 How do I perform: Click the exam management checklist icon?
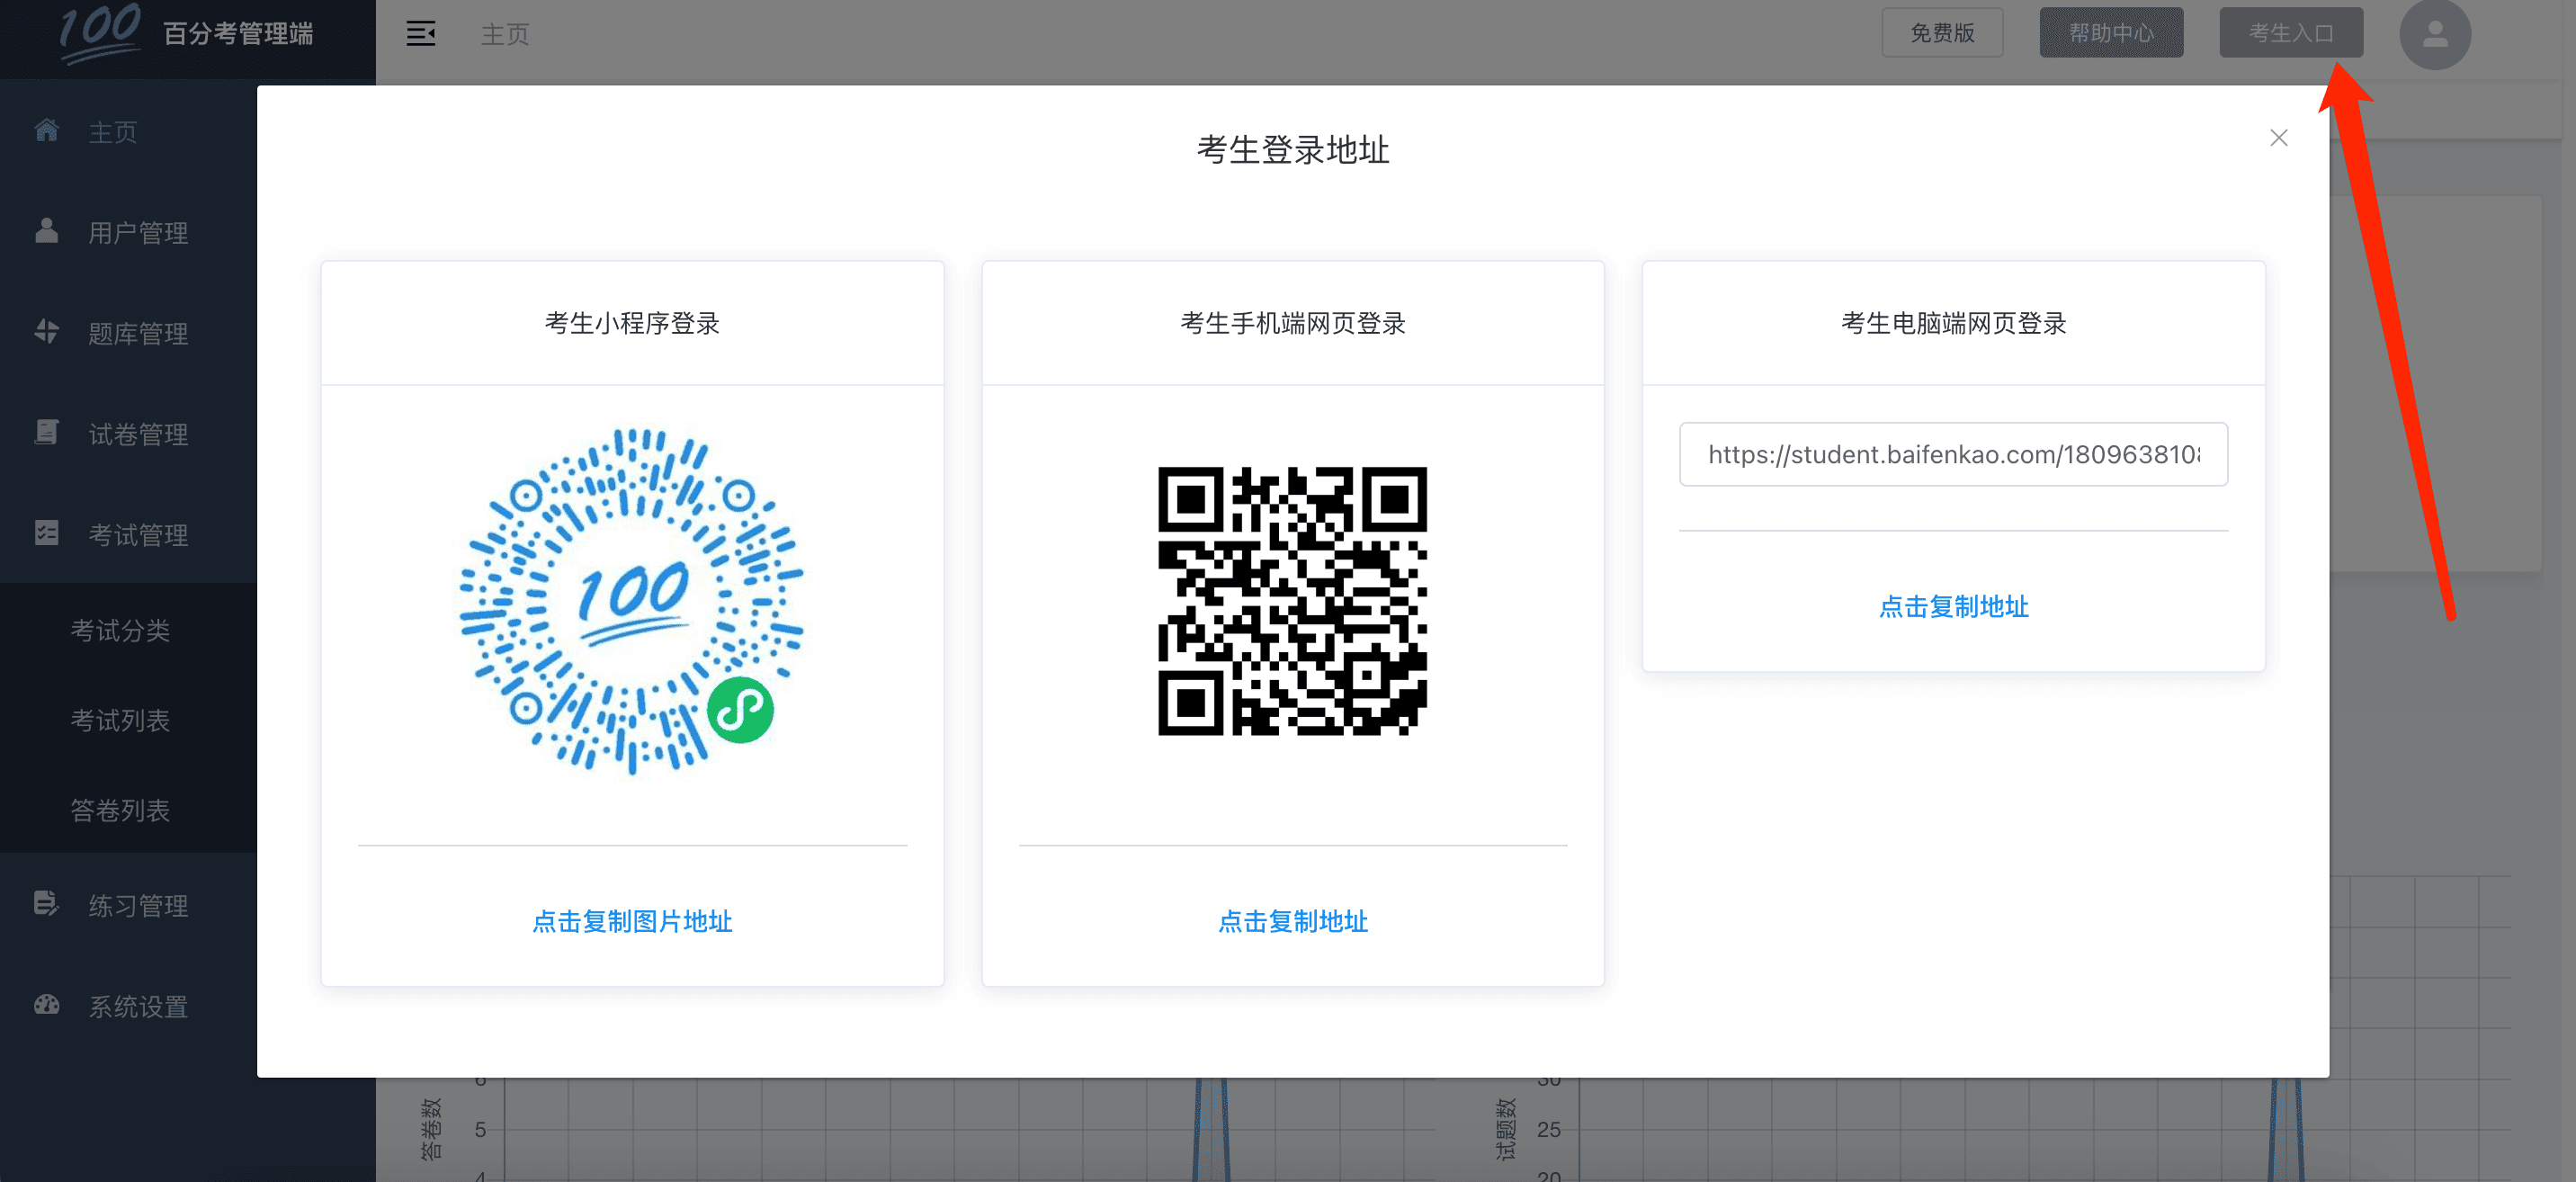coord(46,533)
